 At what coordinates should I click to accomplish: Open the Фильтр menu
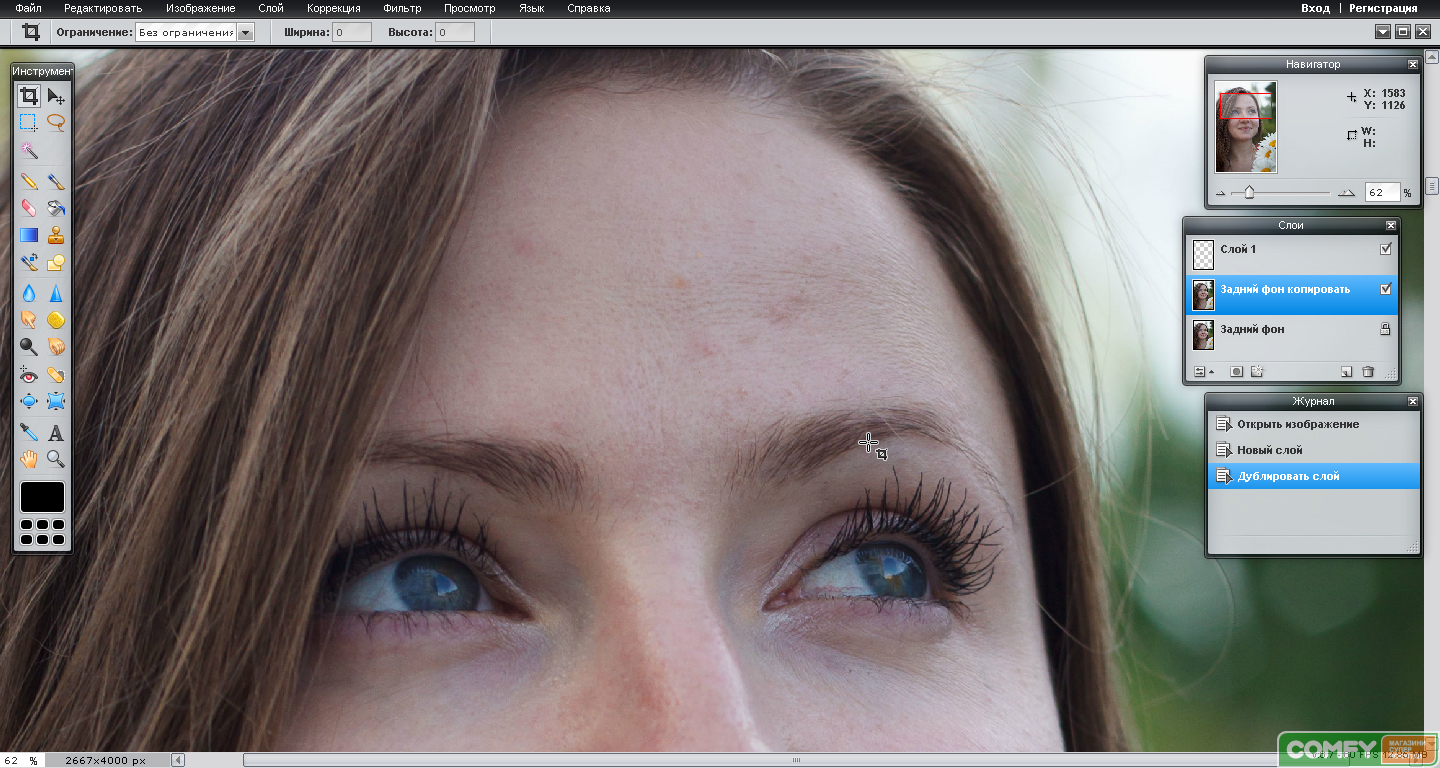(x=402, y=8)
